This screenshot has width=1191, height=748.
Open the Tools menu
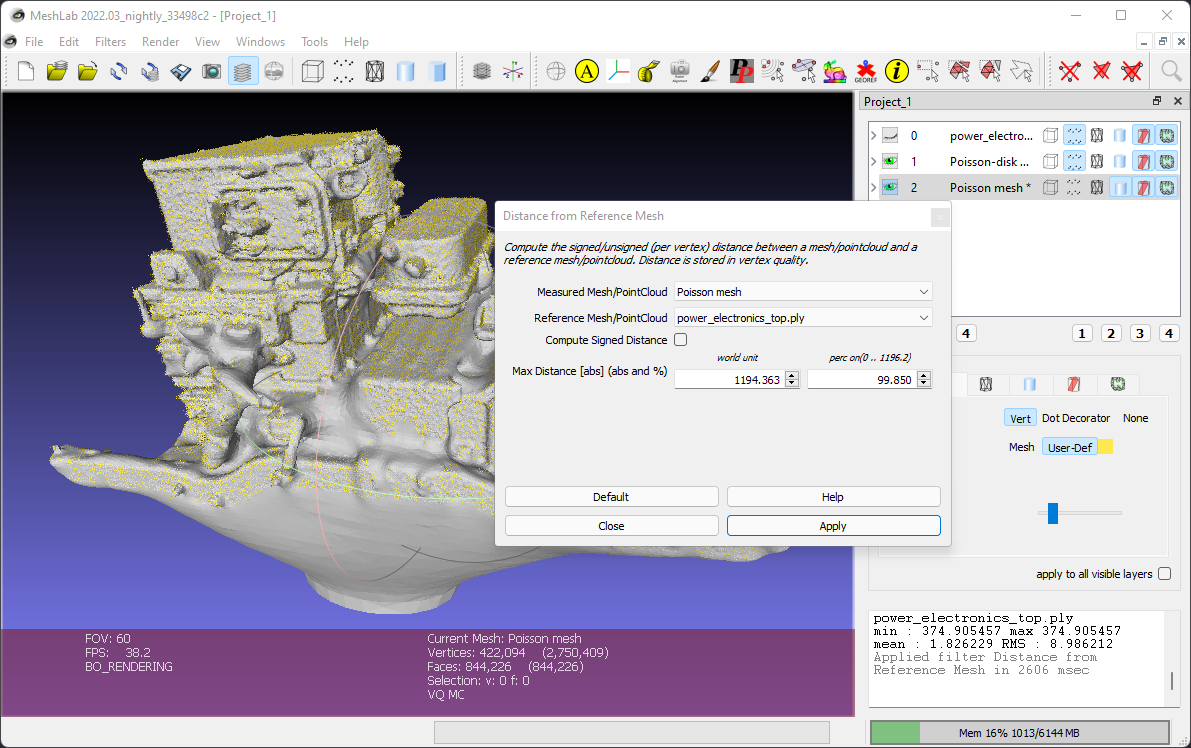pos(314,42)
